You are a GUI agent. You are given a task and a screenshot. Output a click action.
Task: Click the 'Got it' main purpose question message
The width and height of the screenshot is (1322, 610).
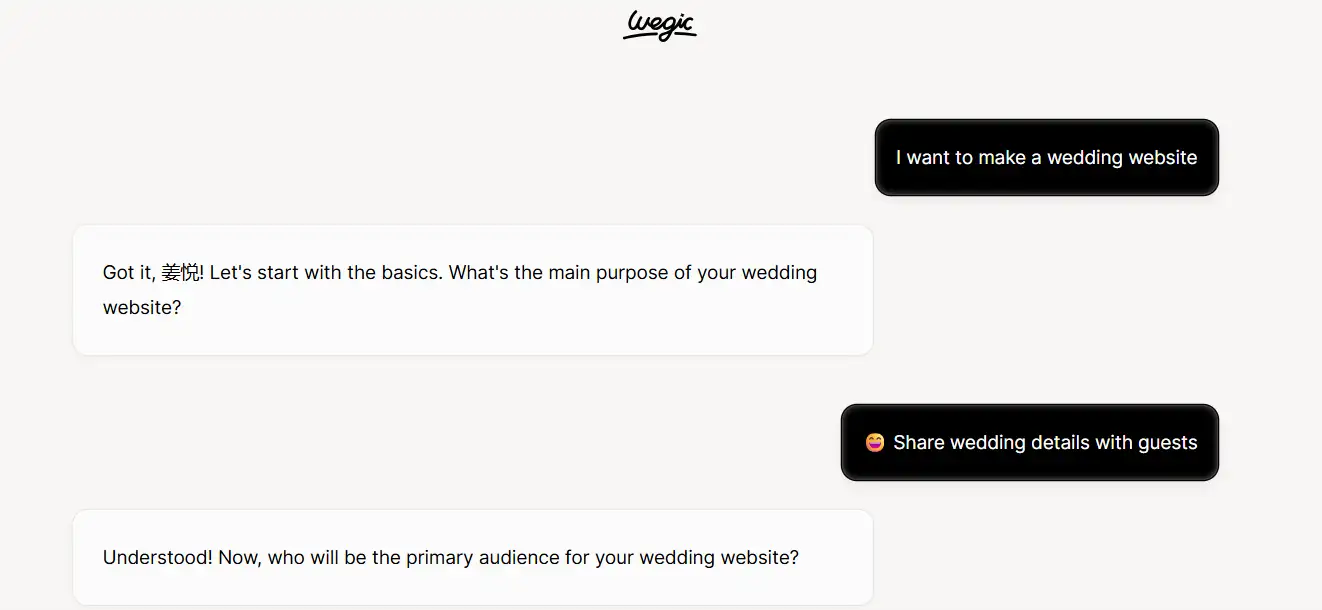pos(473,290)
